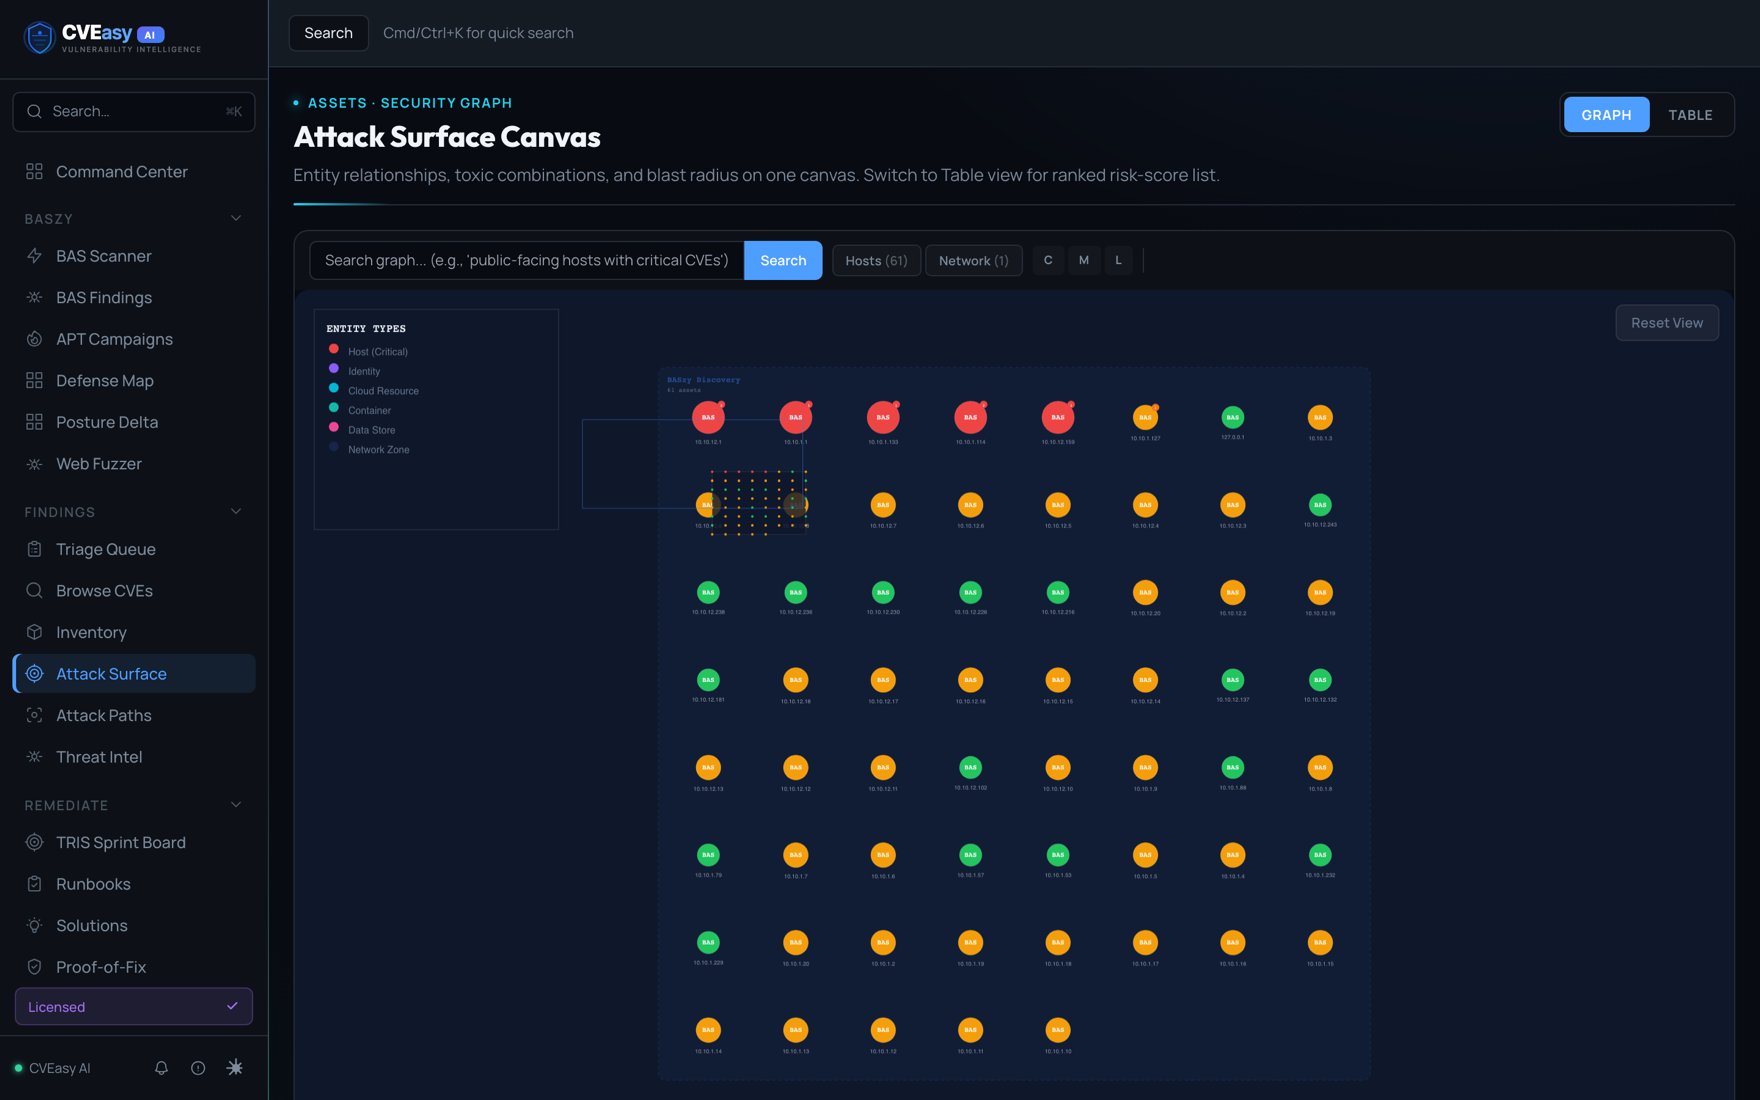
Task: Click the Cloud Resource legend entry
Action: point(374,391)
